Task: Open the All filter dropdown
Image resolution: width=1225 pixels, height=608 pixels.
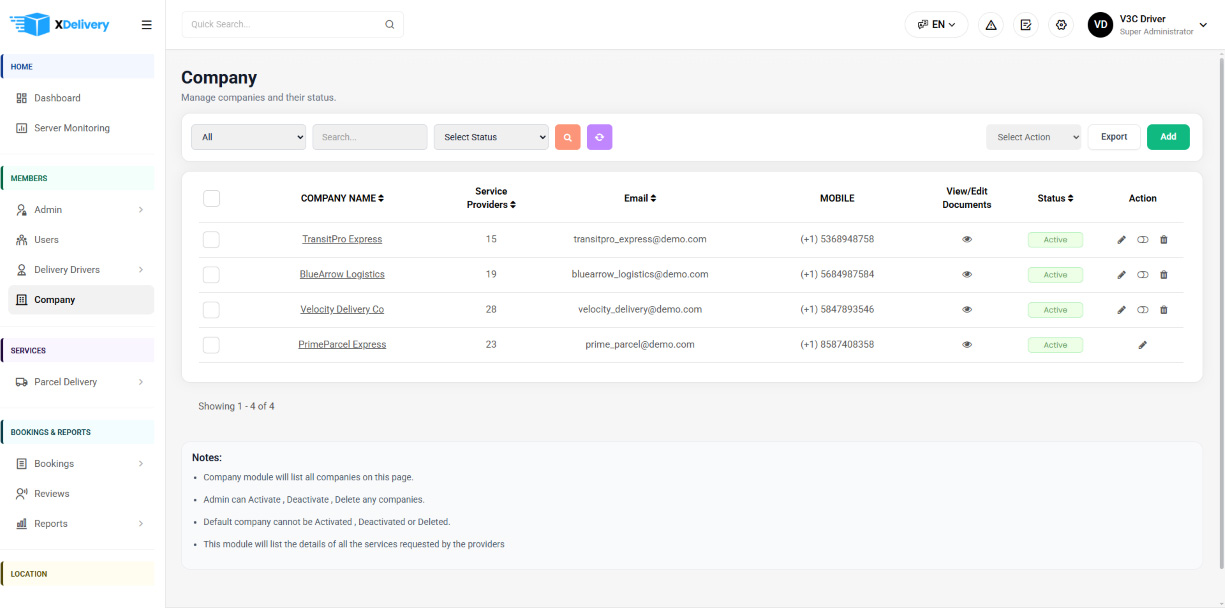Action: tap(249, 137)
